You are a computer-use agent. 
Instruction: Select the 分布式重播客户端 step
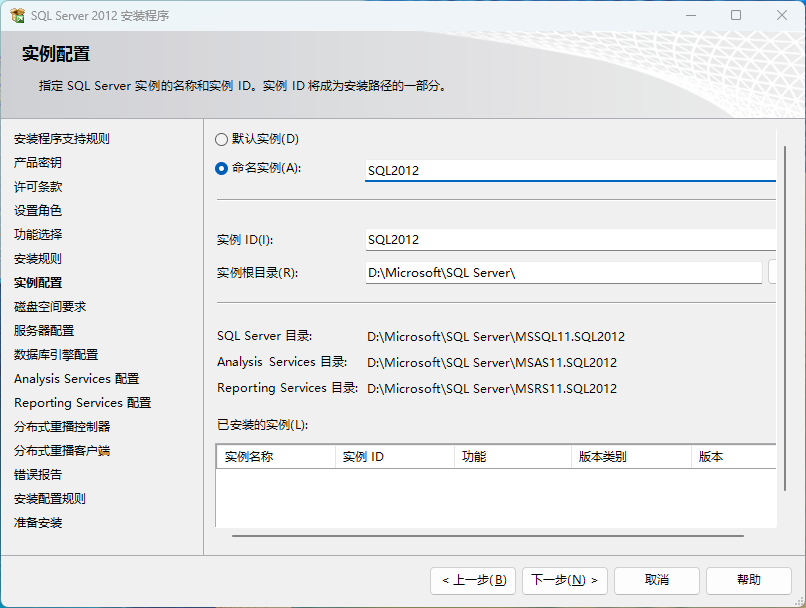point(62,451)
